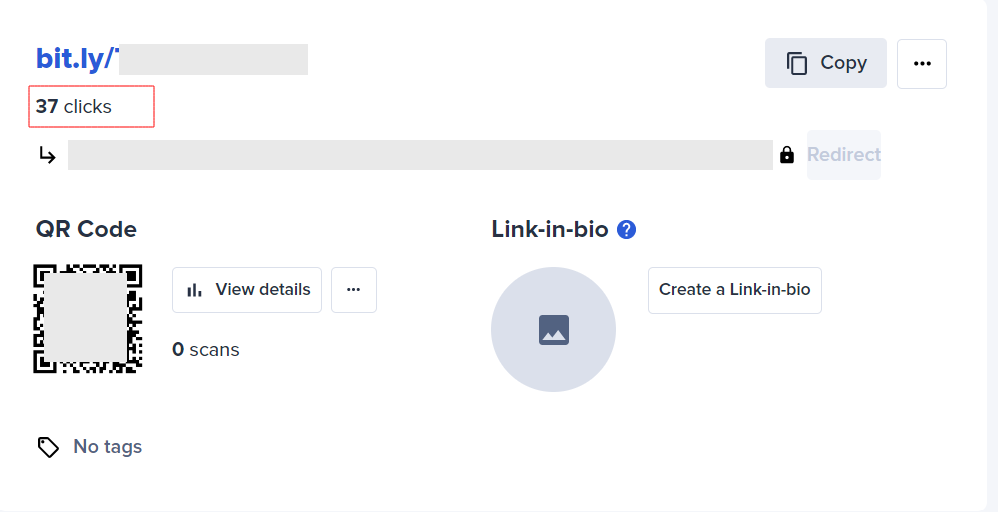Select the QR code image

point(87,318)
